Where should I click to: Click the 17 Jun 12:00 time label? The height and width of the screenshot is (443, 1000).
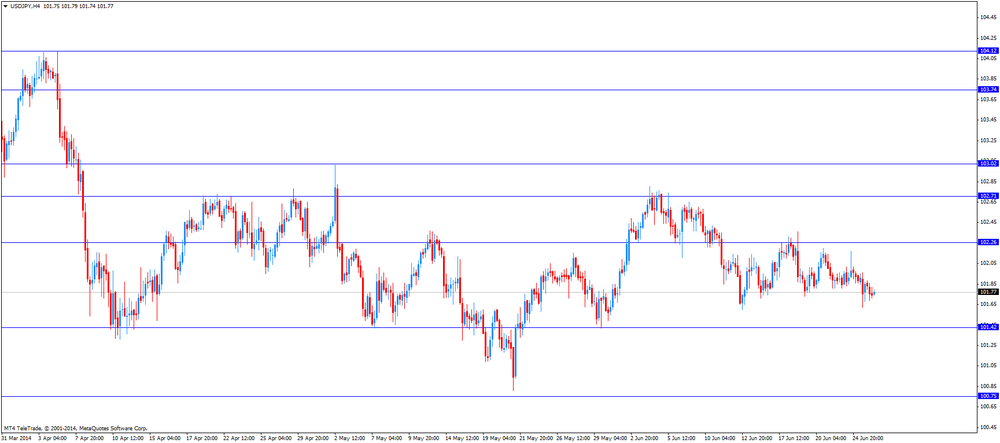pyautogui.click(x=793, y=439)
